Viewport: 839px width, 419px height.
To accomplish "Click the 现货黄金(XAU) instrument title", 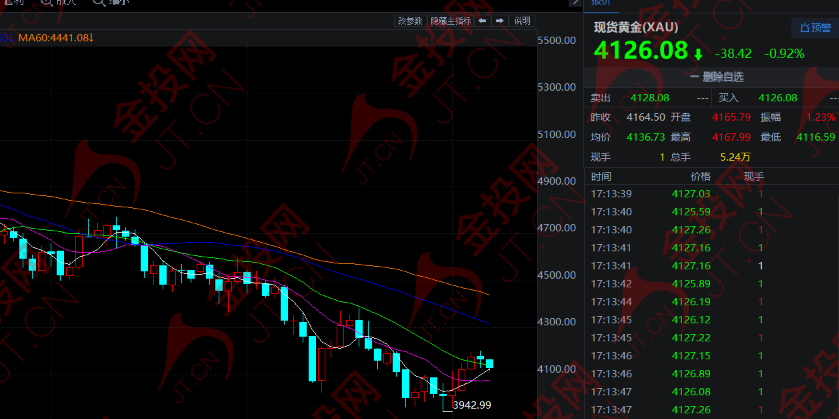I will click(x=636, y=27).
